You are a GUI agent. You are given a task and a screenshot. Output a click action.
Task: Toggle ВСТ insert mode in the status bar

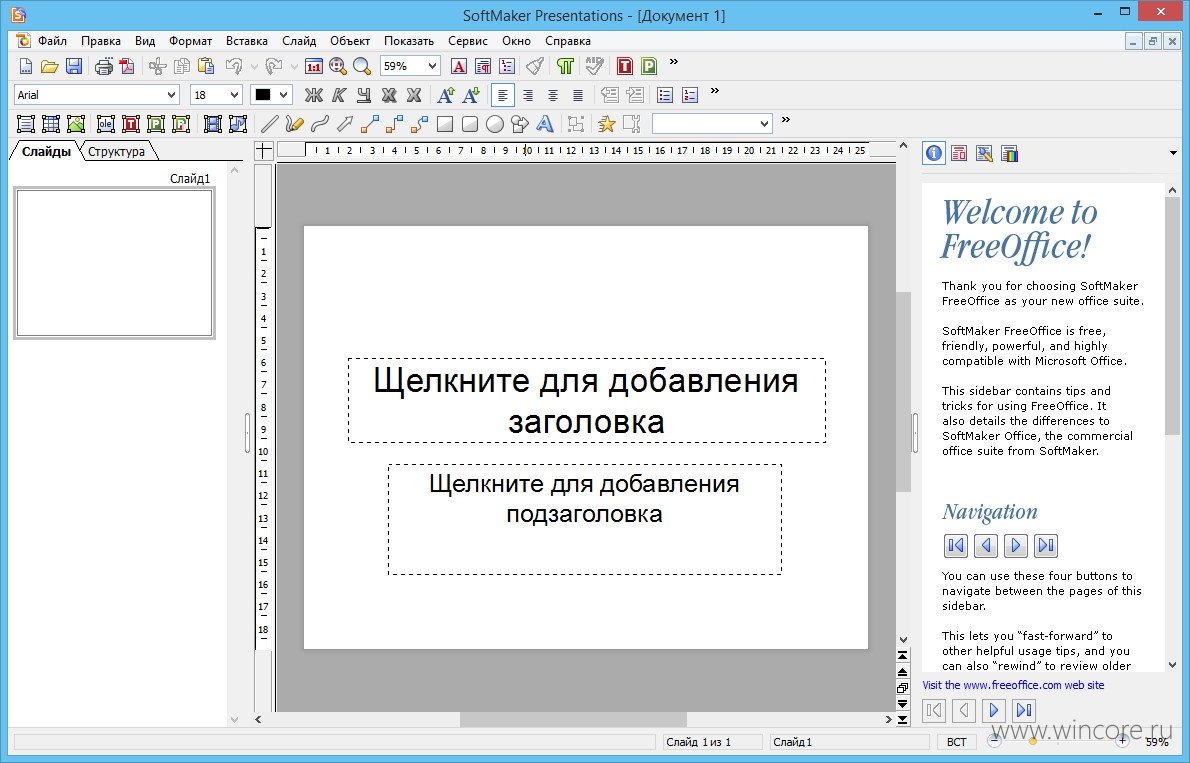(x=956, y=742)
